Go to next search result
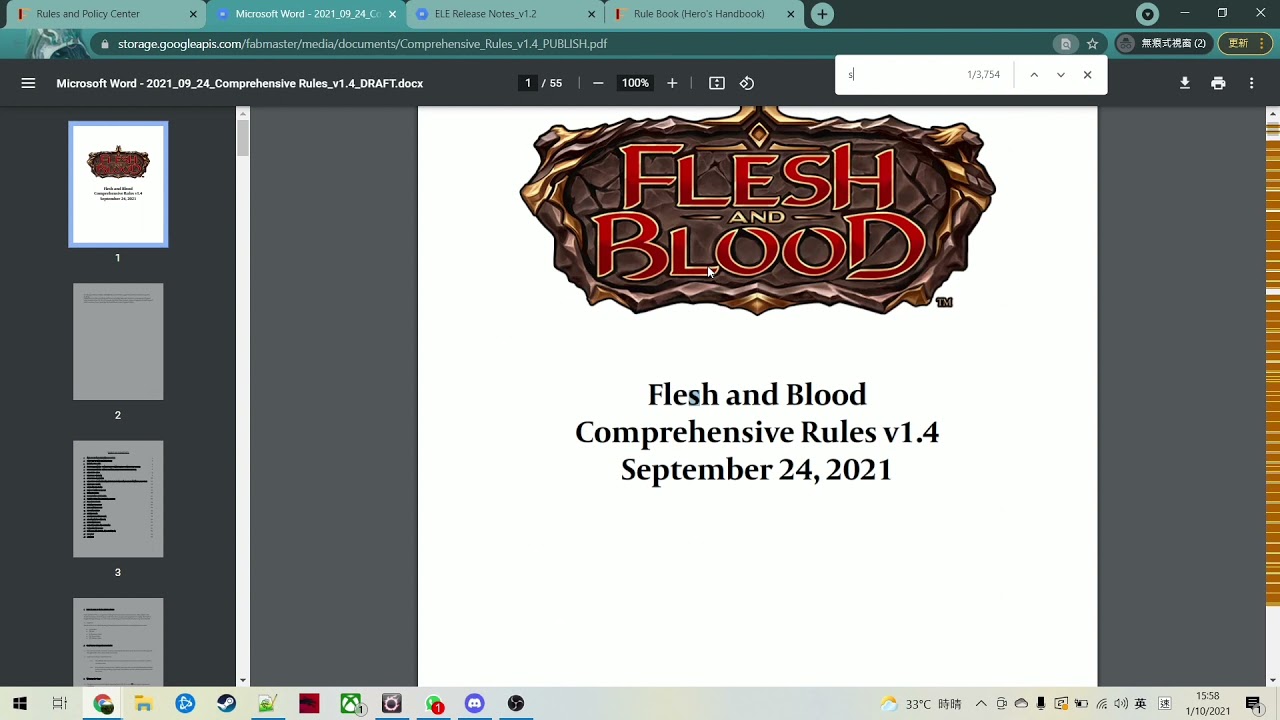Screen dimensions: 1280x720 [1061, 75]
